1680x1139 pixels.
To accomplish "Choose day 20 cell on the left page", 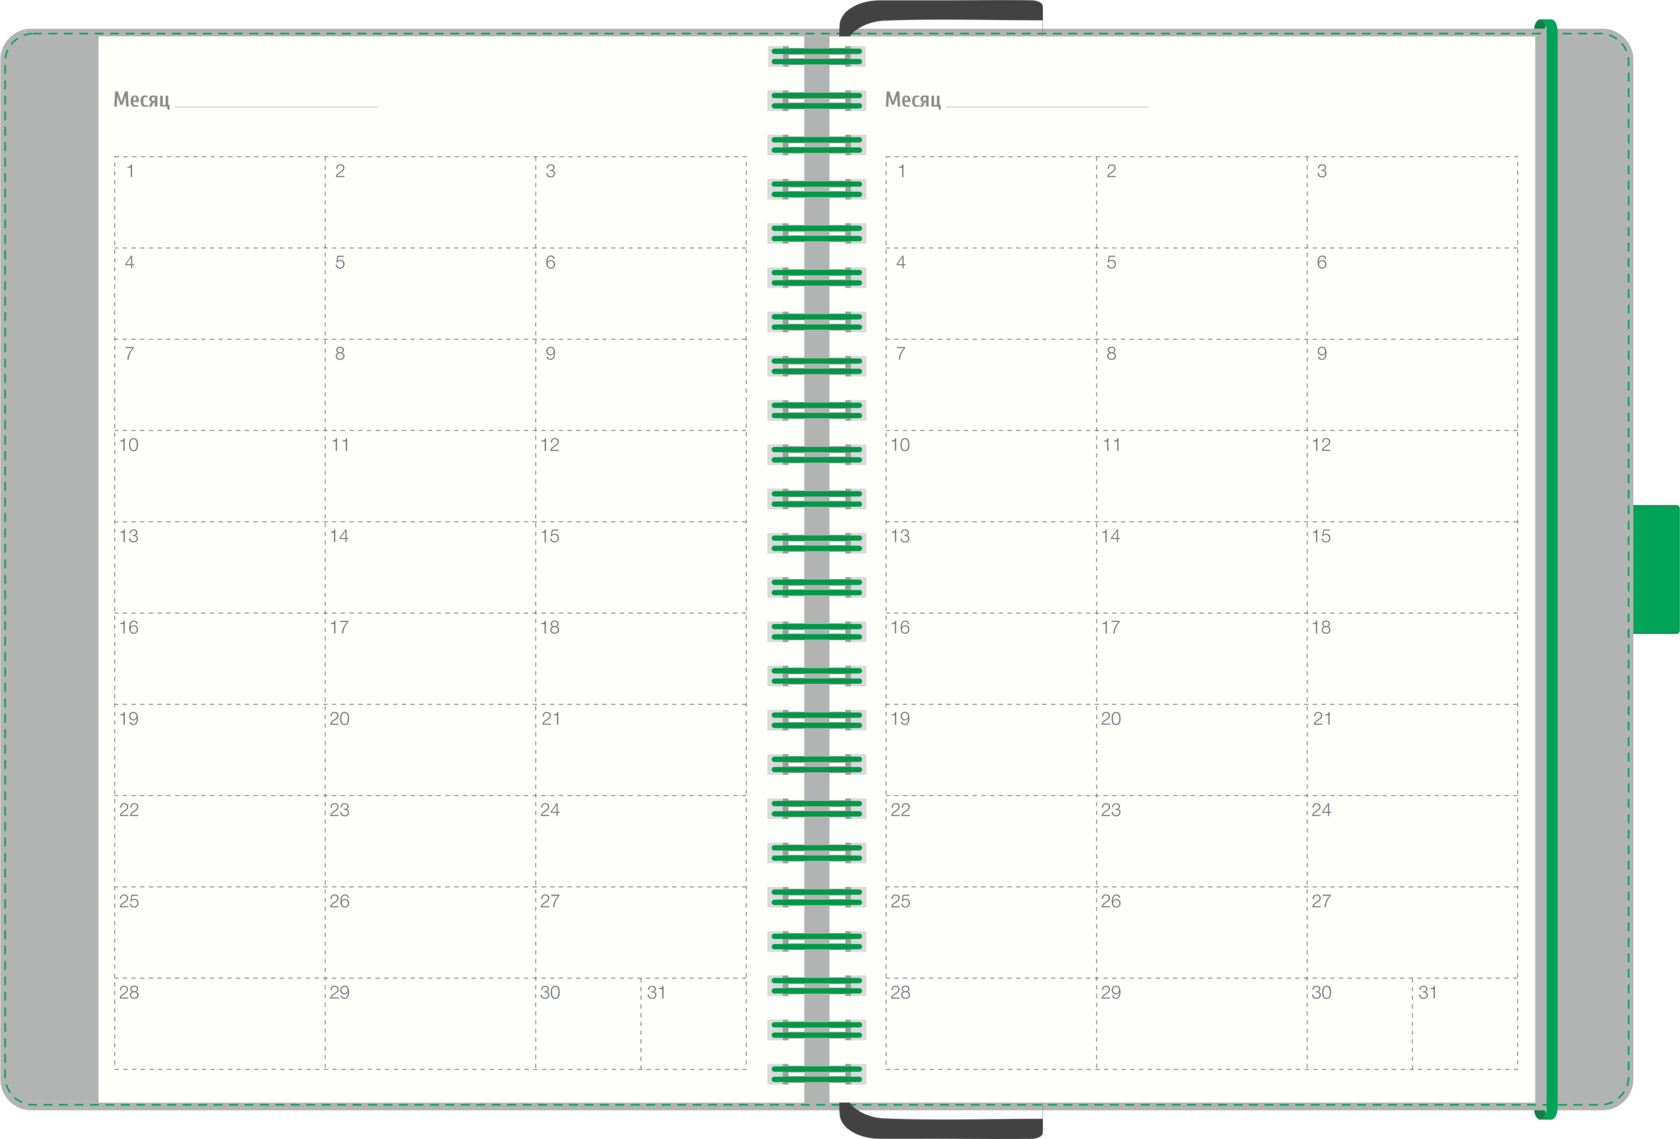I will tap(430, 750).
